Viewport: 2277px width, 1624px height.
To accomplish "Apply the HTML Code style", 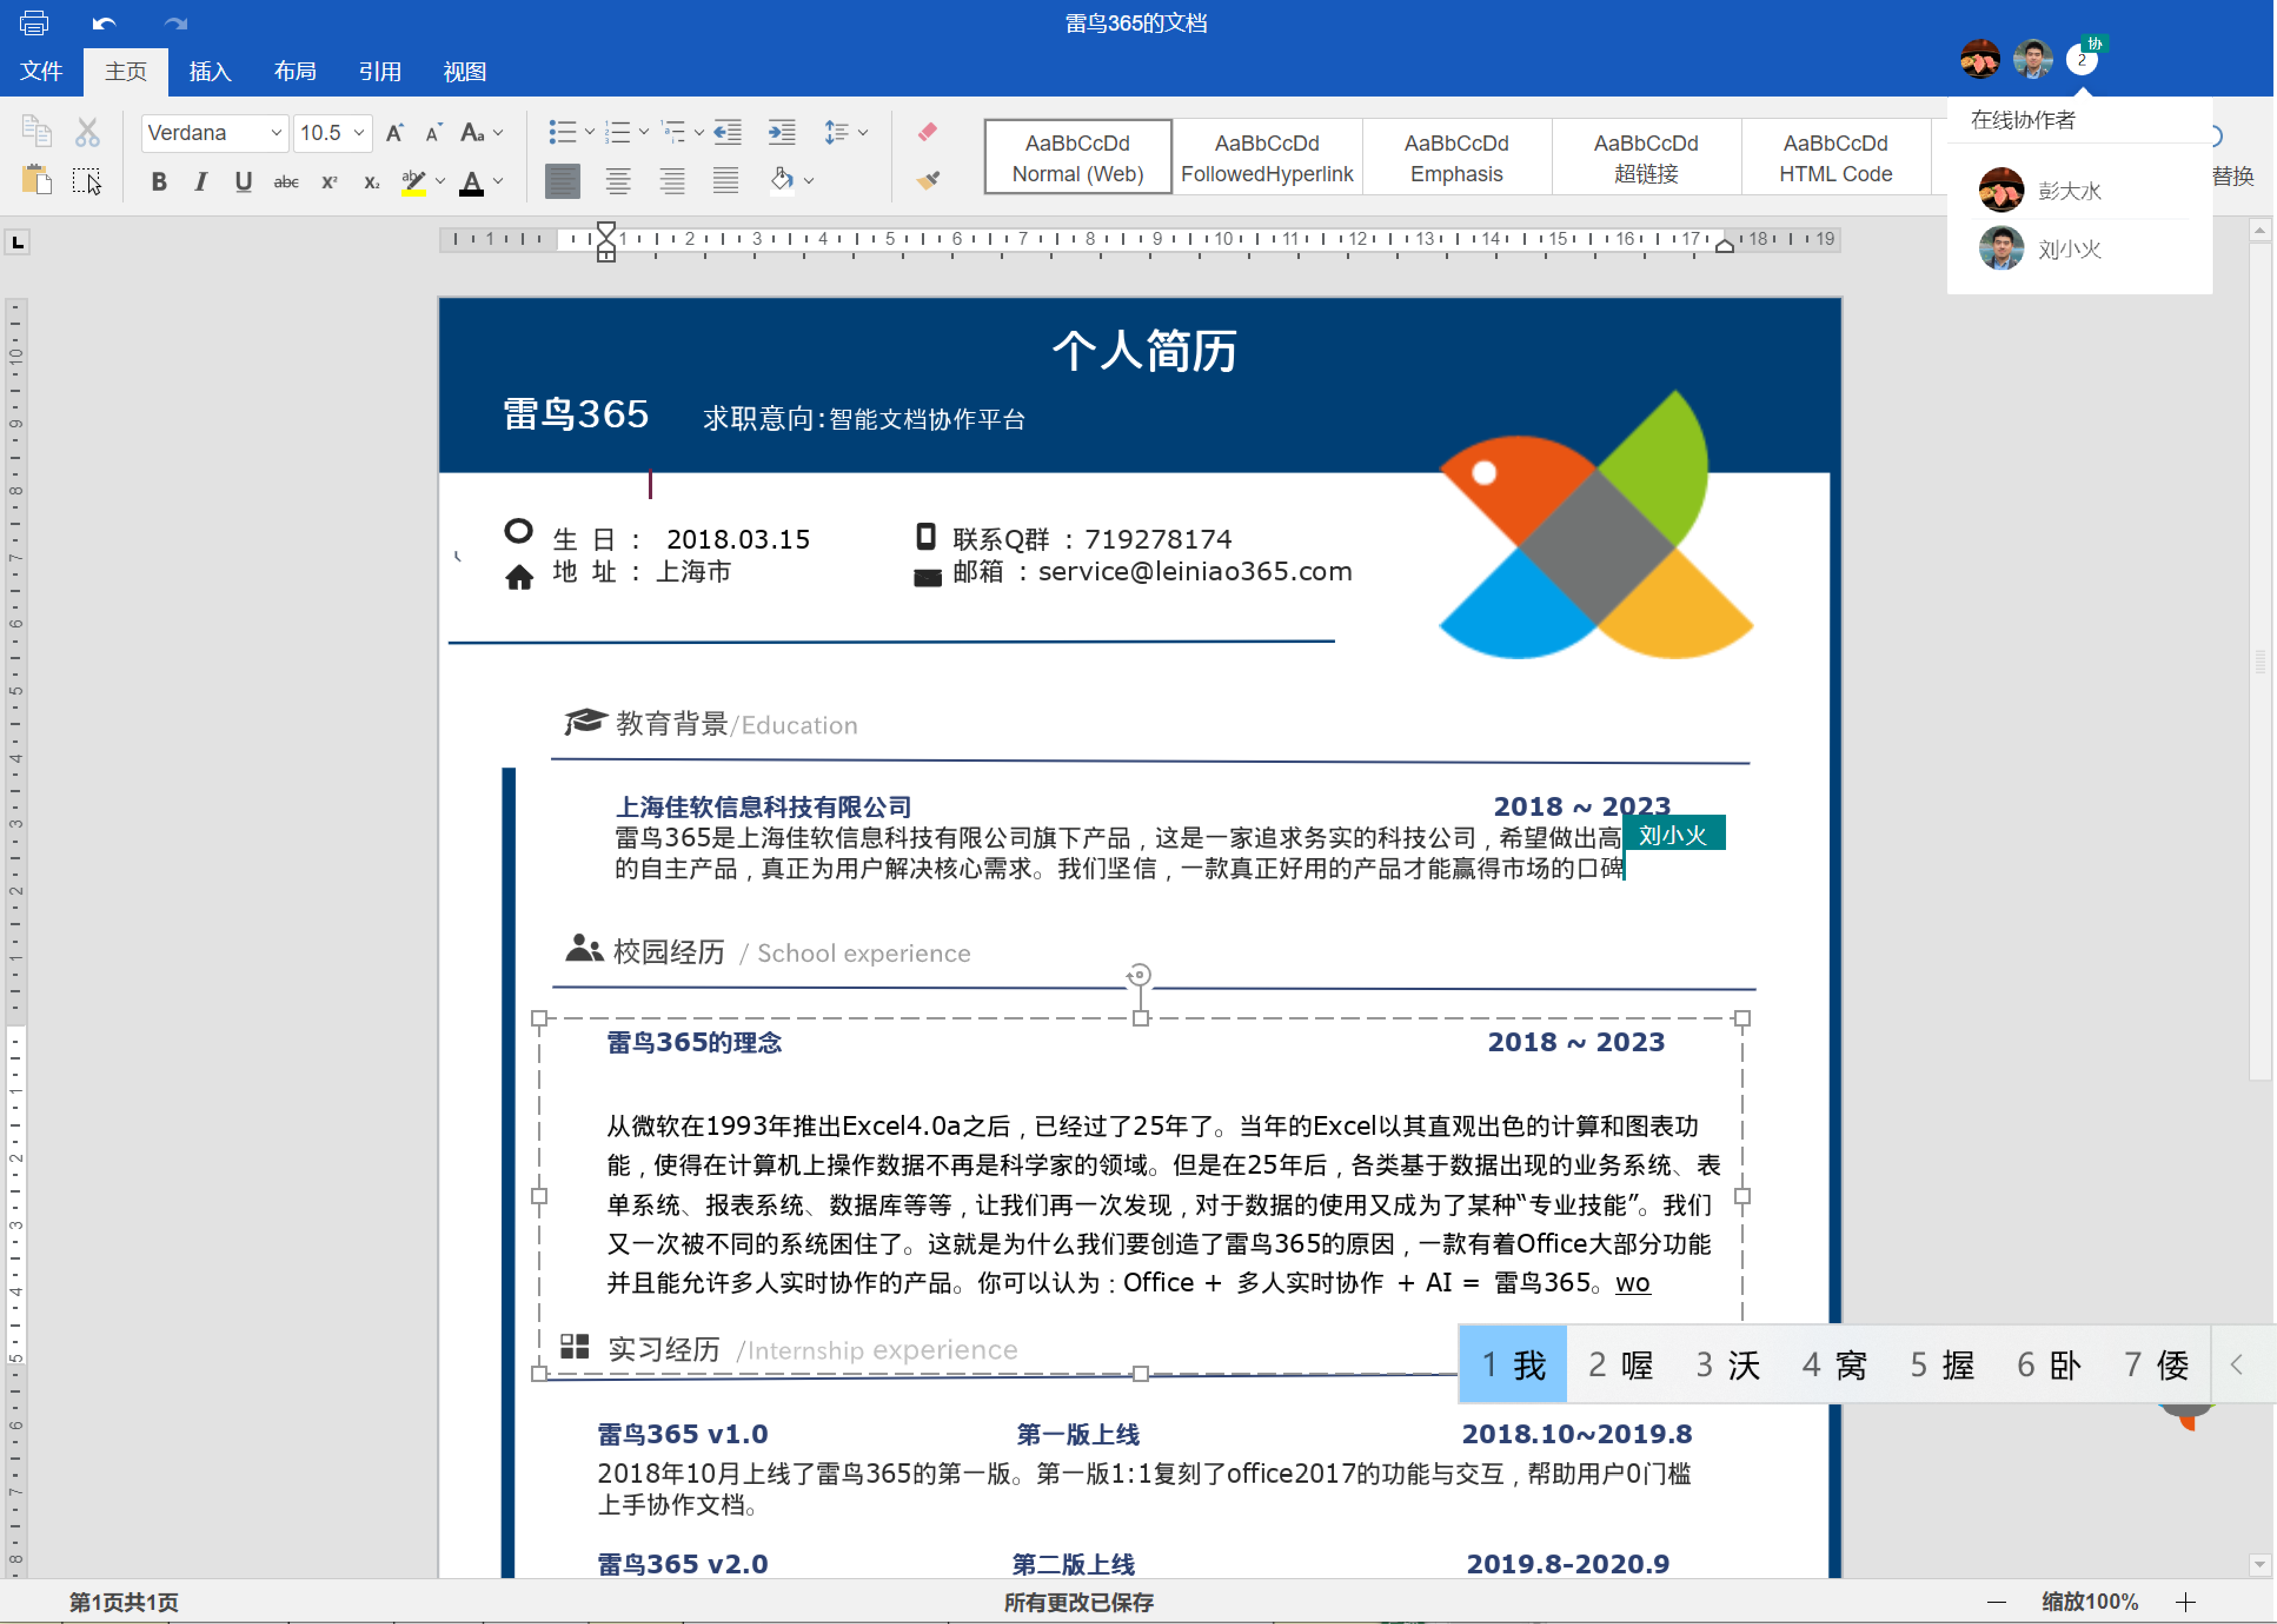I will tap(1836, 157).
